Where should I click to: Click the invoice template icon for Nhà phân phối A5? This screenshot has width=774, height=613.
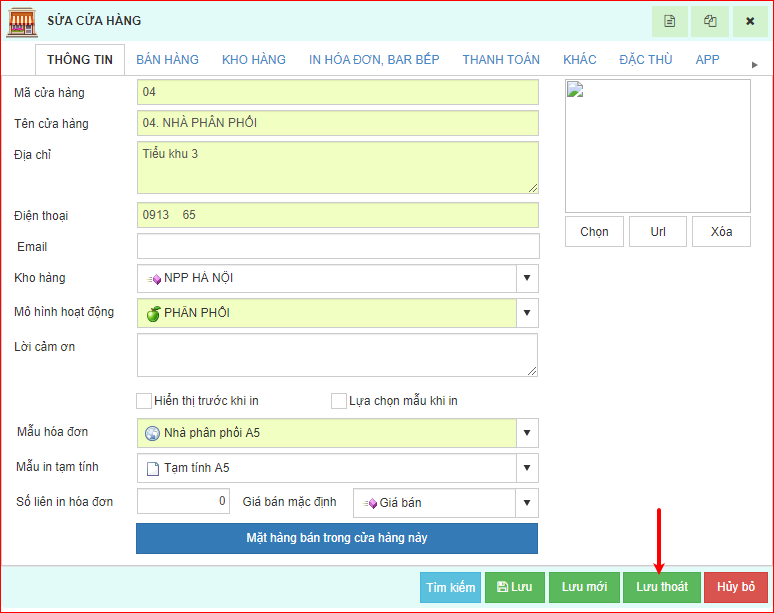(152, 433)
